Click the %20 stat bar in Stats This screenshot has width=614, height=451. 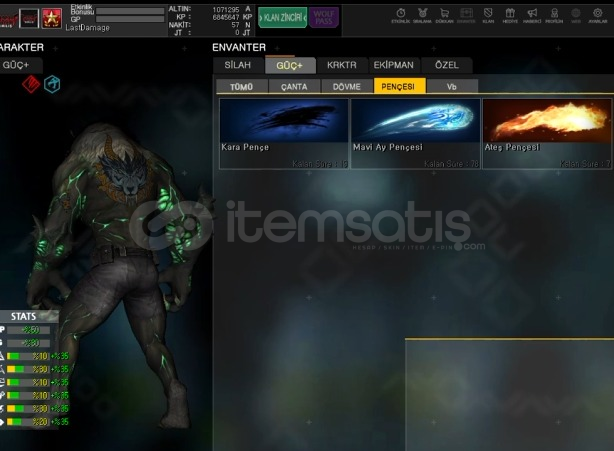click(x=28, y=422)
